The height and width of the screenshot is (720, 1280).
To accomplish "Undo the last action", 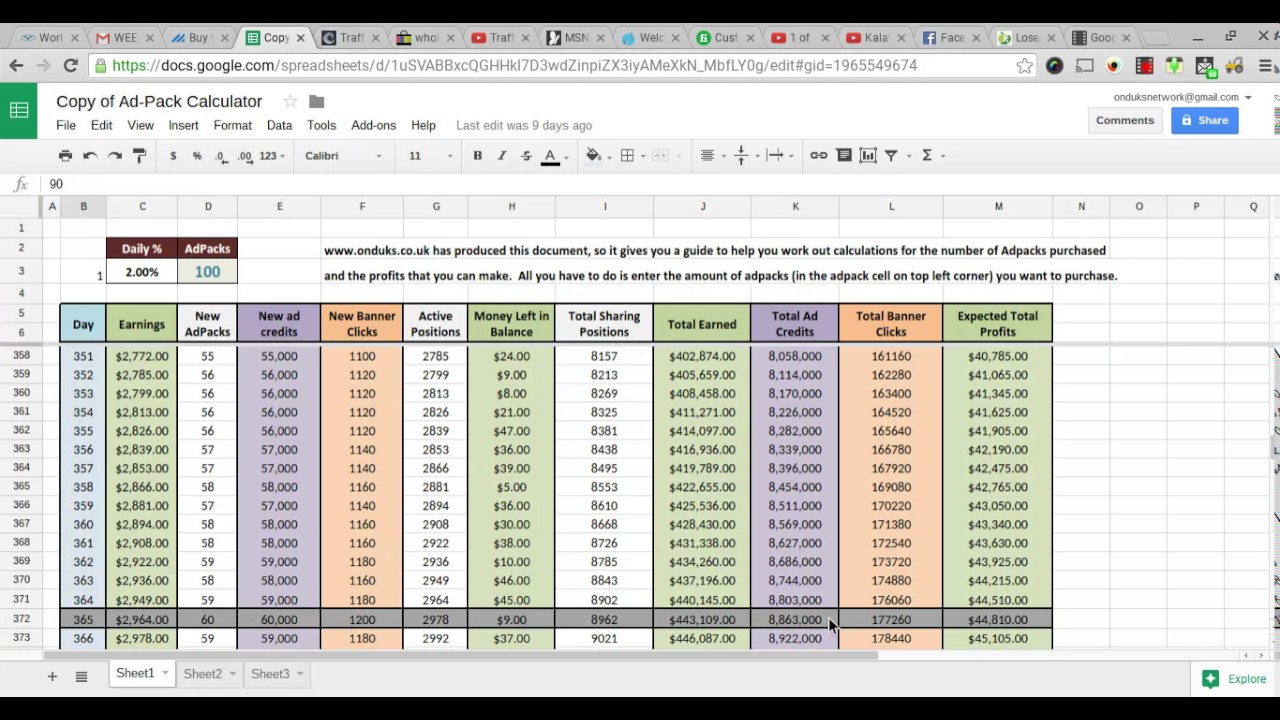I will [90, 155].
